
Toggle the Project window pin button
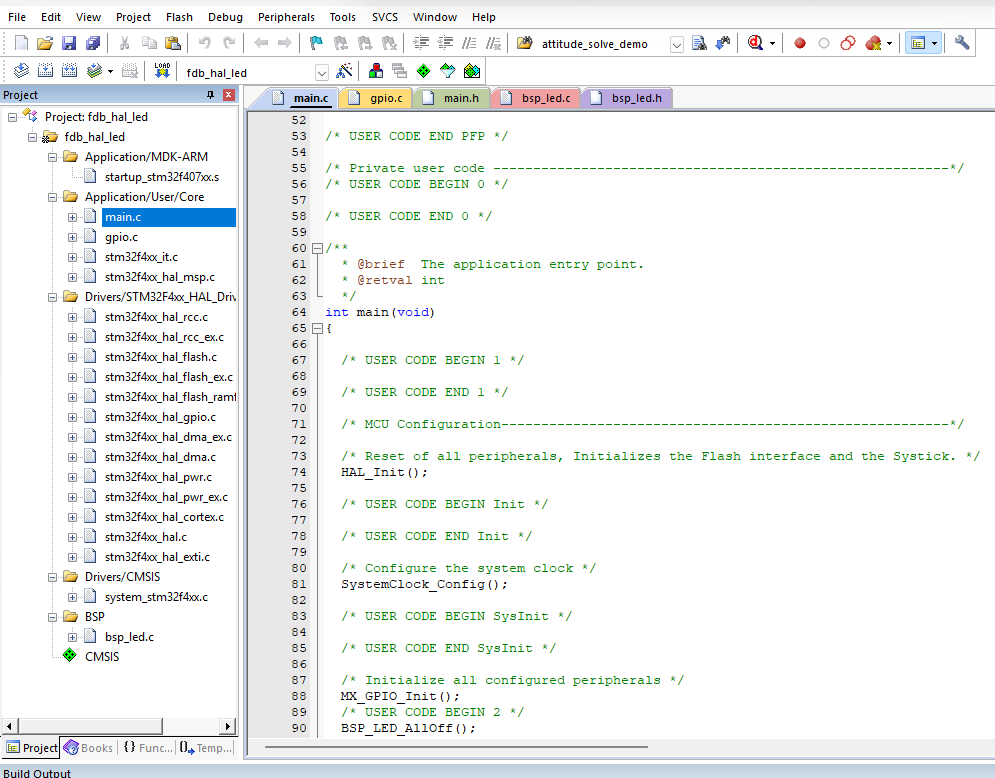click(x=210, y=95)
